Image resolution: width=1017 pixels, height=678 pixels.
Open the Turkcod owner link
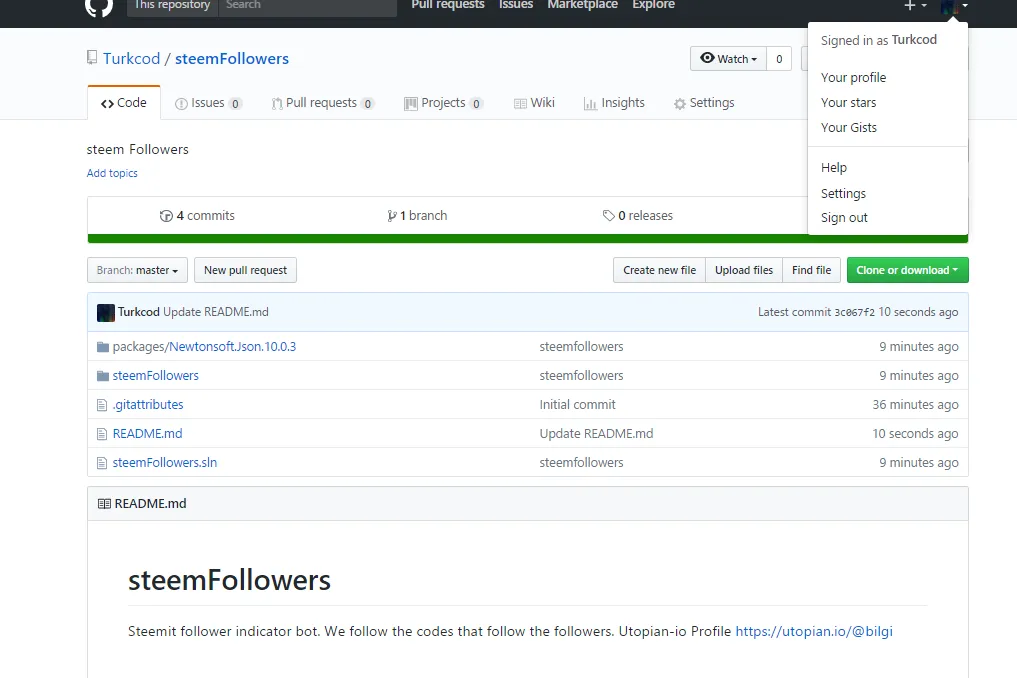point(132,58)
